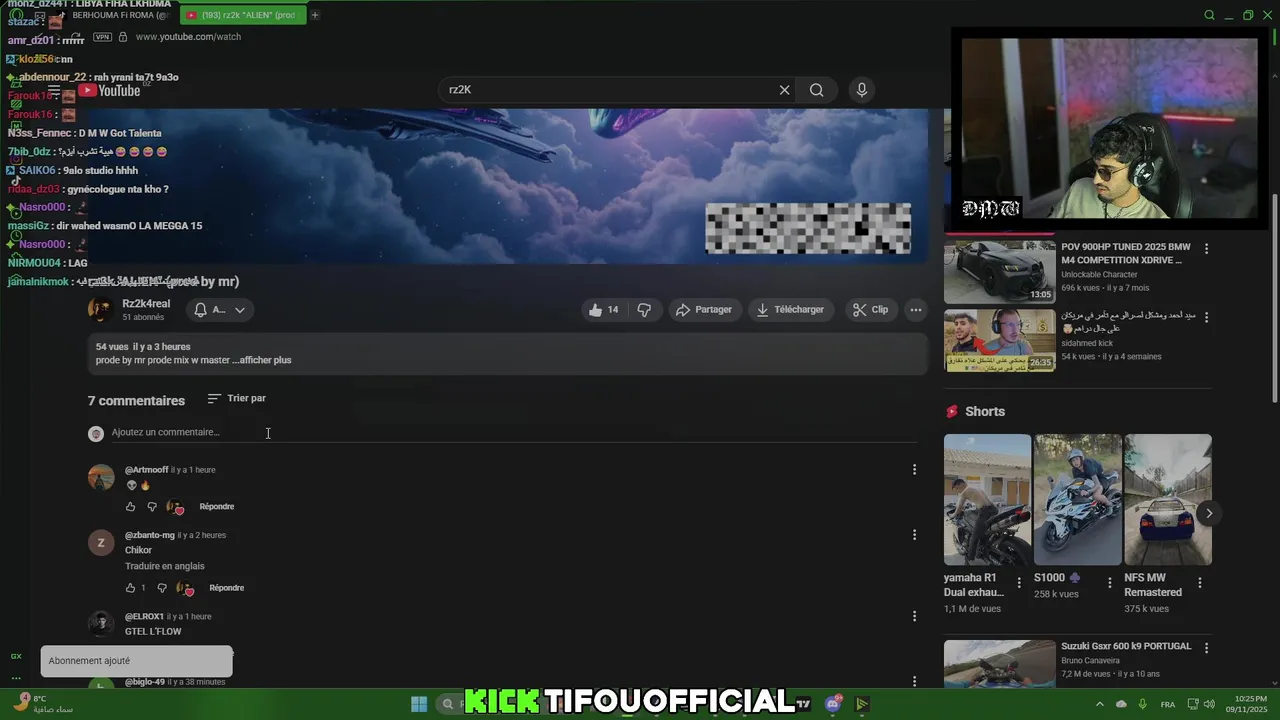The height and width of the screenshot is (720, 1280).
Task: Open options for NFS MW Remastered short
Action: click(x=1200, y=582)
